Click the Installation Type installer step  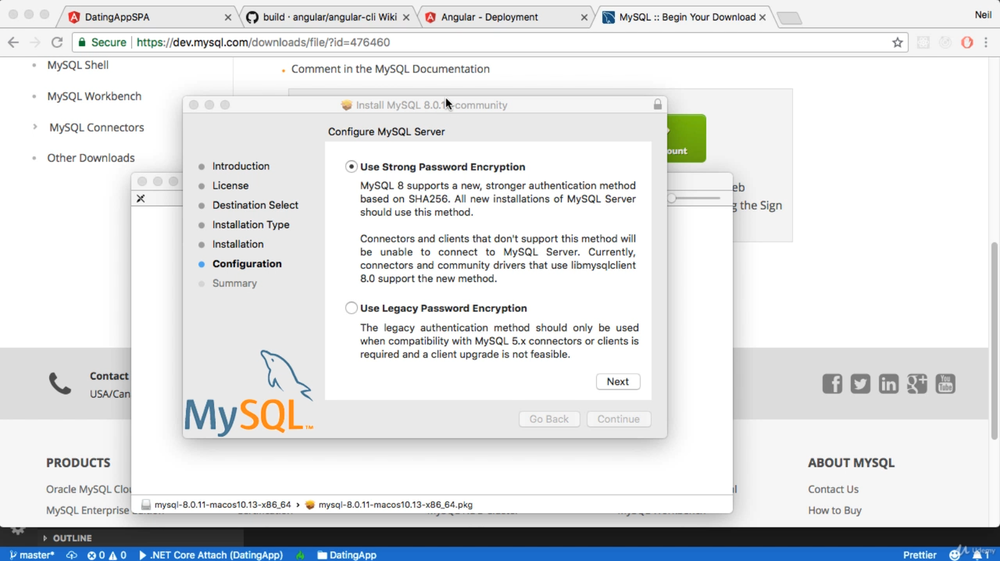(x=251, y=224)
